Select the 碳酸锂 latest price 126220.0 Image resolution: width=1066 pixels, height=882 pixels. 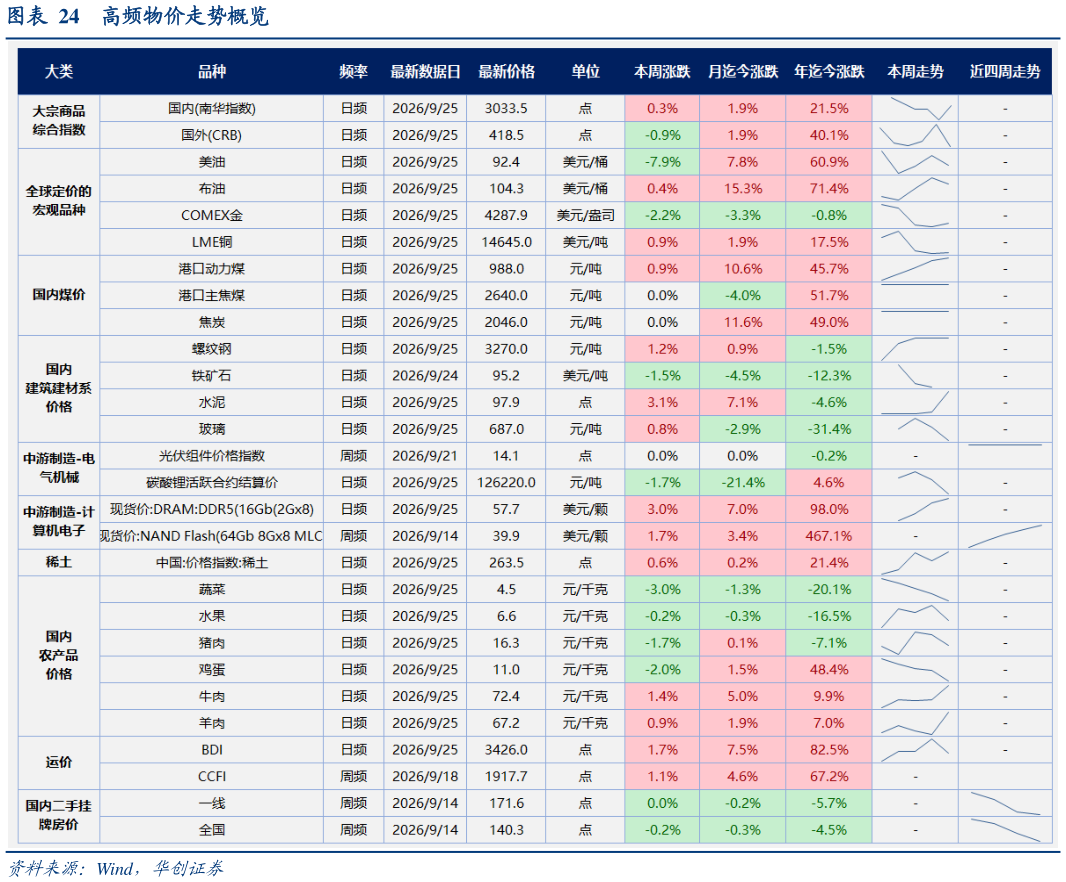[x=506, y=482]
